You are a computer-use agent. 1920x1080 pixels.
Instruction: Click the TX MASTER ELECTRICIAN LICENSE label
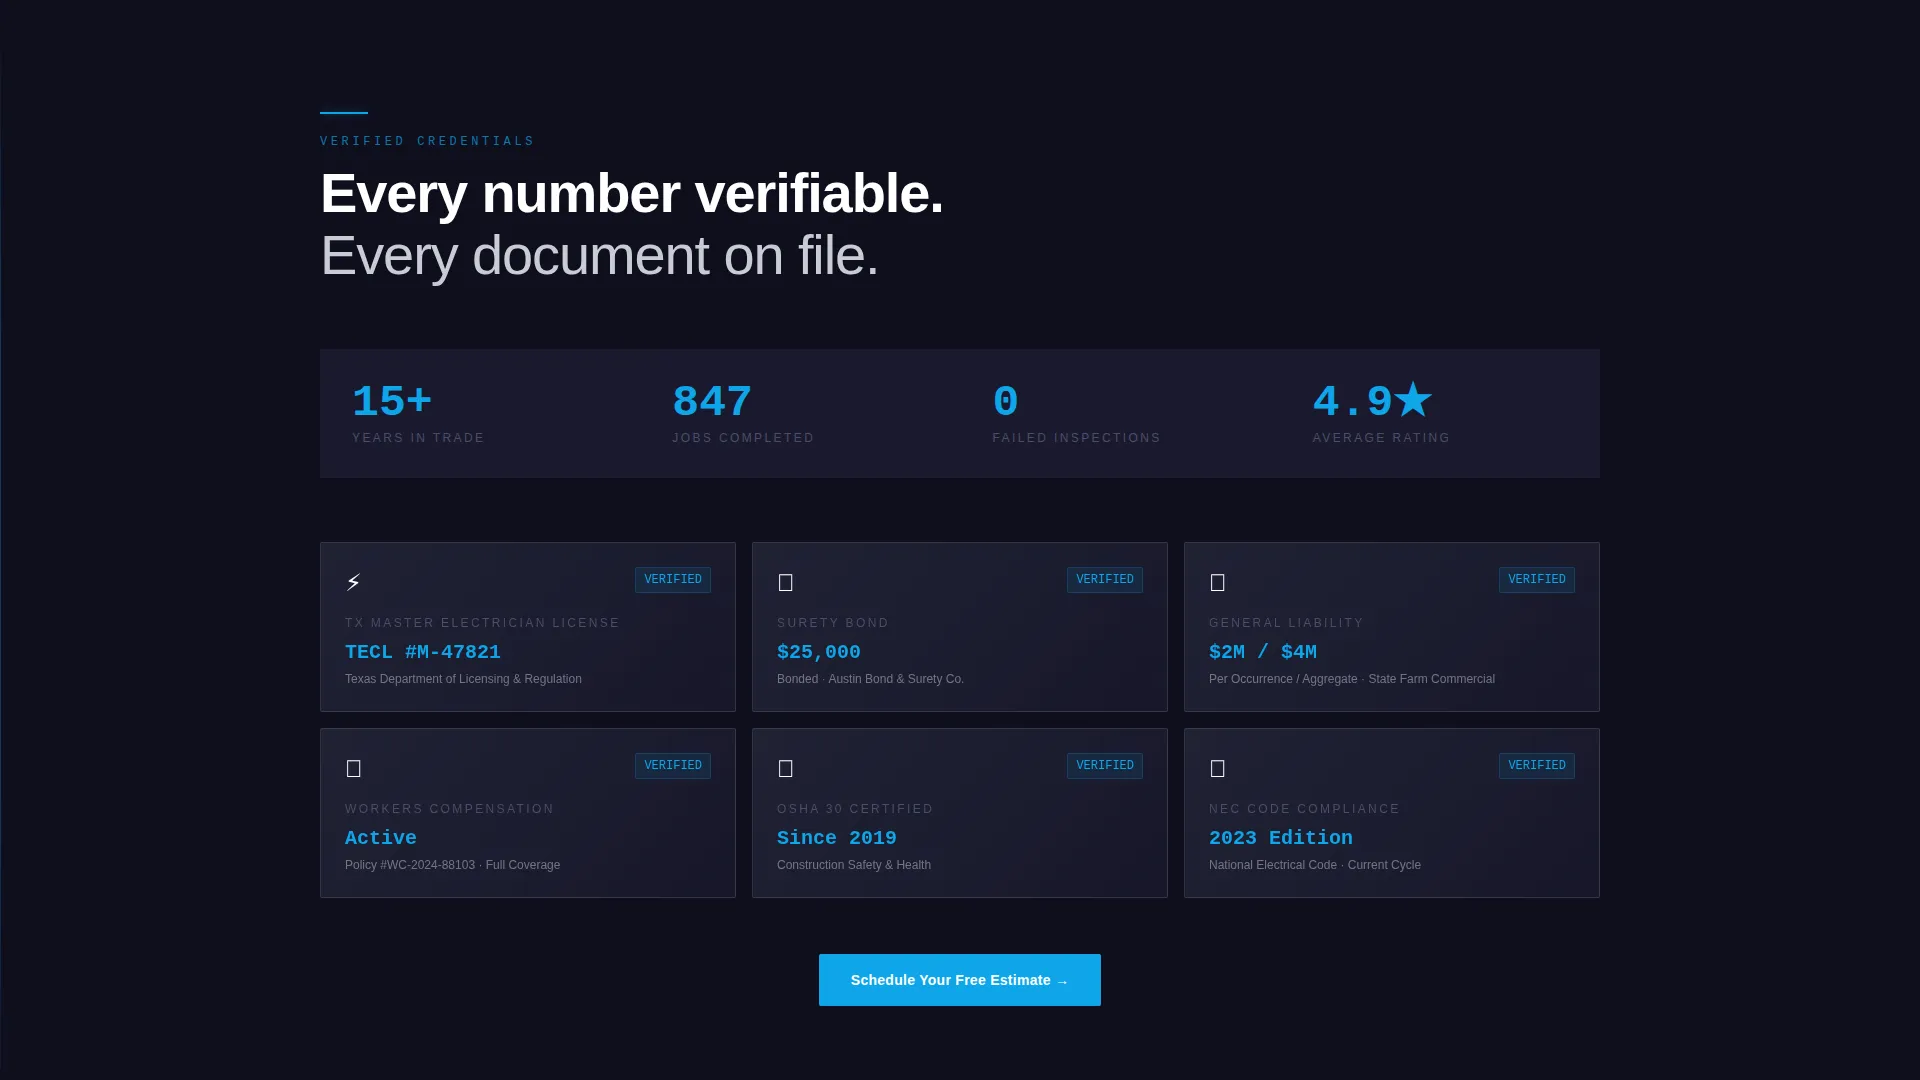point(482,623)
